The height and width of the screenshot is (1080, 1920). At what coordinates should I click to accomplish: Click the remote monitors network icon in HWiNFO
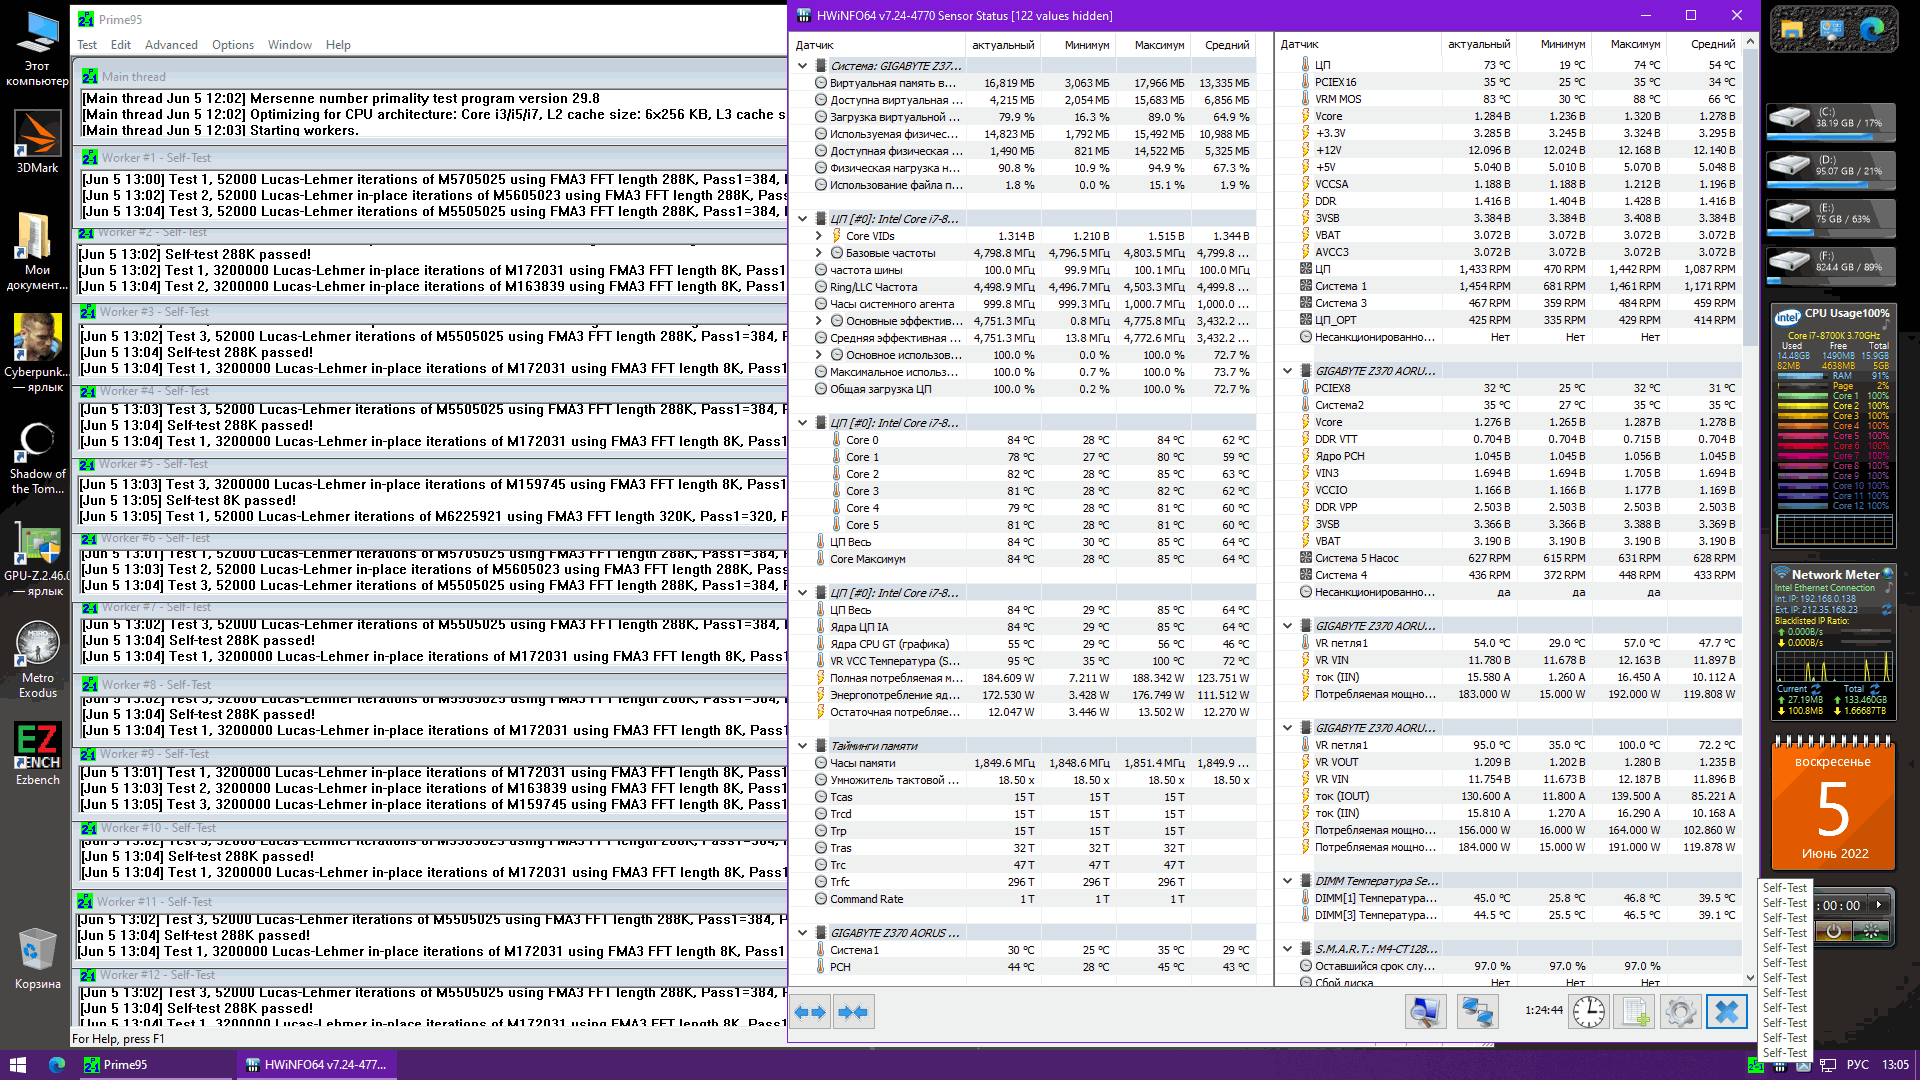[1476, 1012]
